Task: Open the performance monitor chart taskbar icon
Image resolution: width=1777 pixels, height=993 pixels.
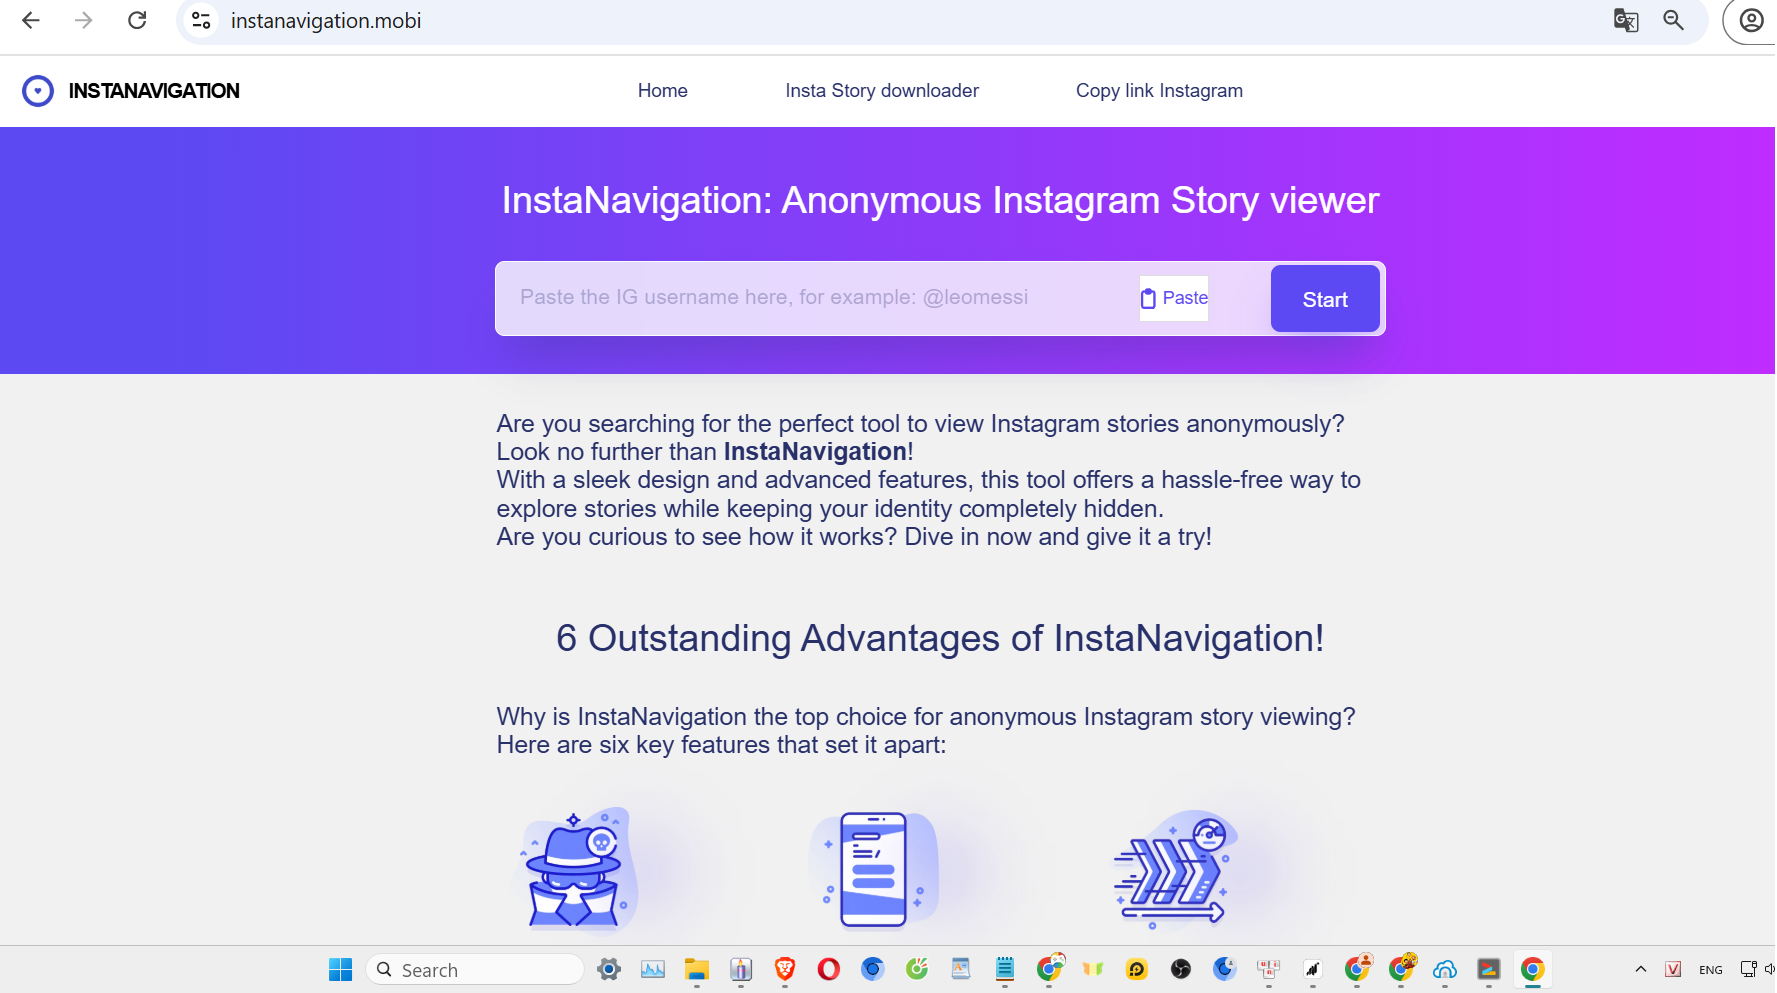Action: (653, 969)
